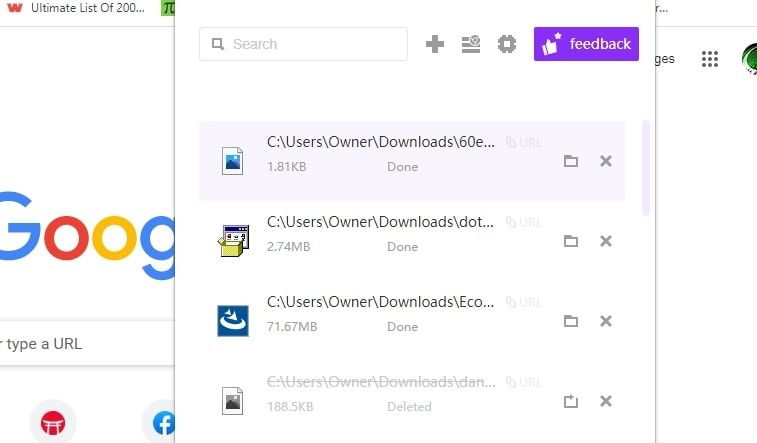
Task: Remove the deleted dan... entry
Action: [x=605, y=401]
